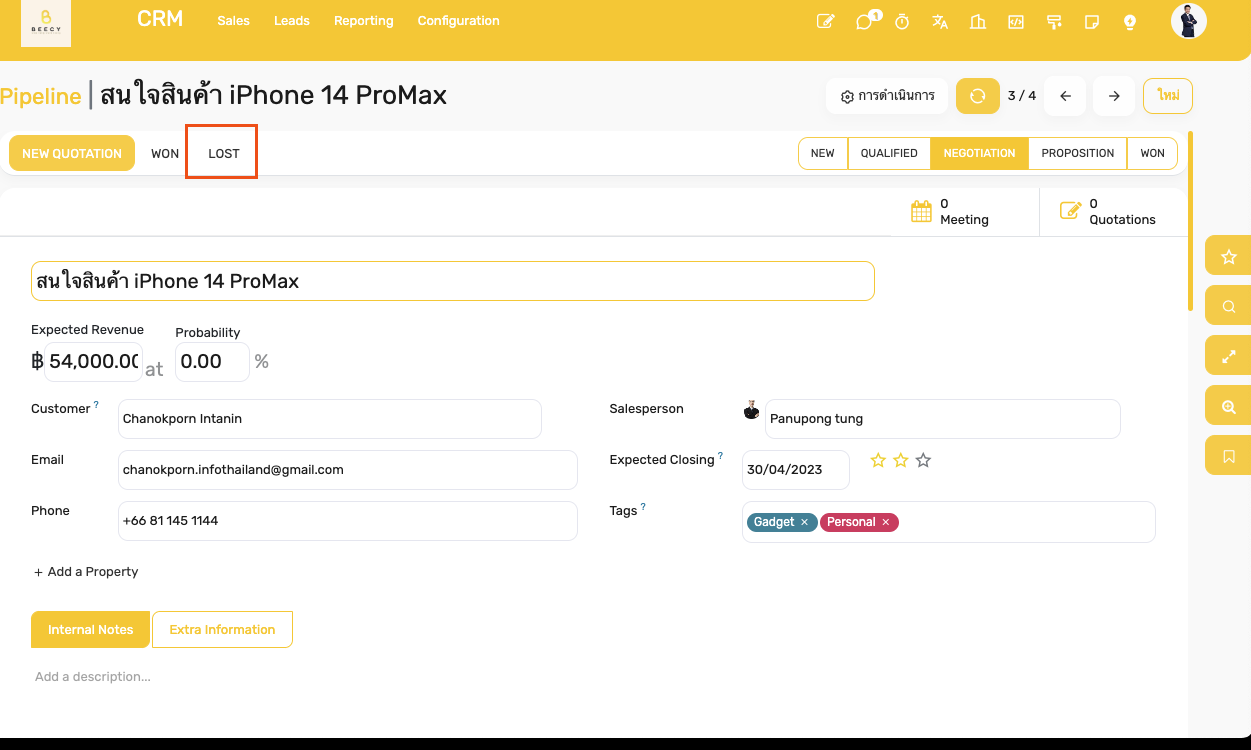Open the การดำเนินการ actions dropdown
This screenshot has height=750, width=1251.
[887, 96]
